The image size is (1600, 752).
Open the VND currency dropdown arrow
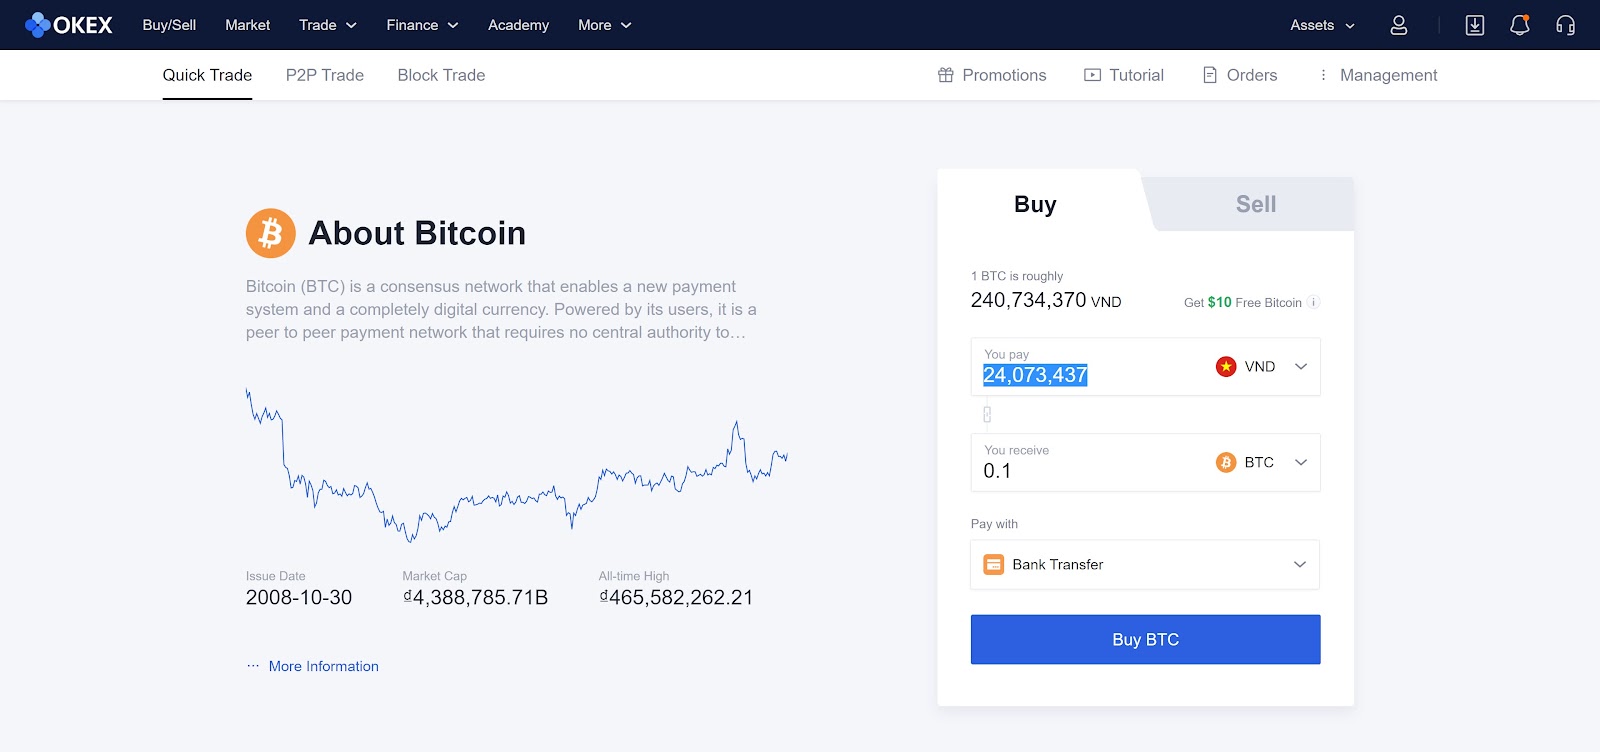[x=1301, y=367]
